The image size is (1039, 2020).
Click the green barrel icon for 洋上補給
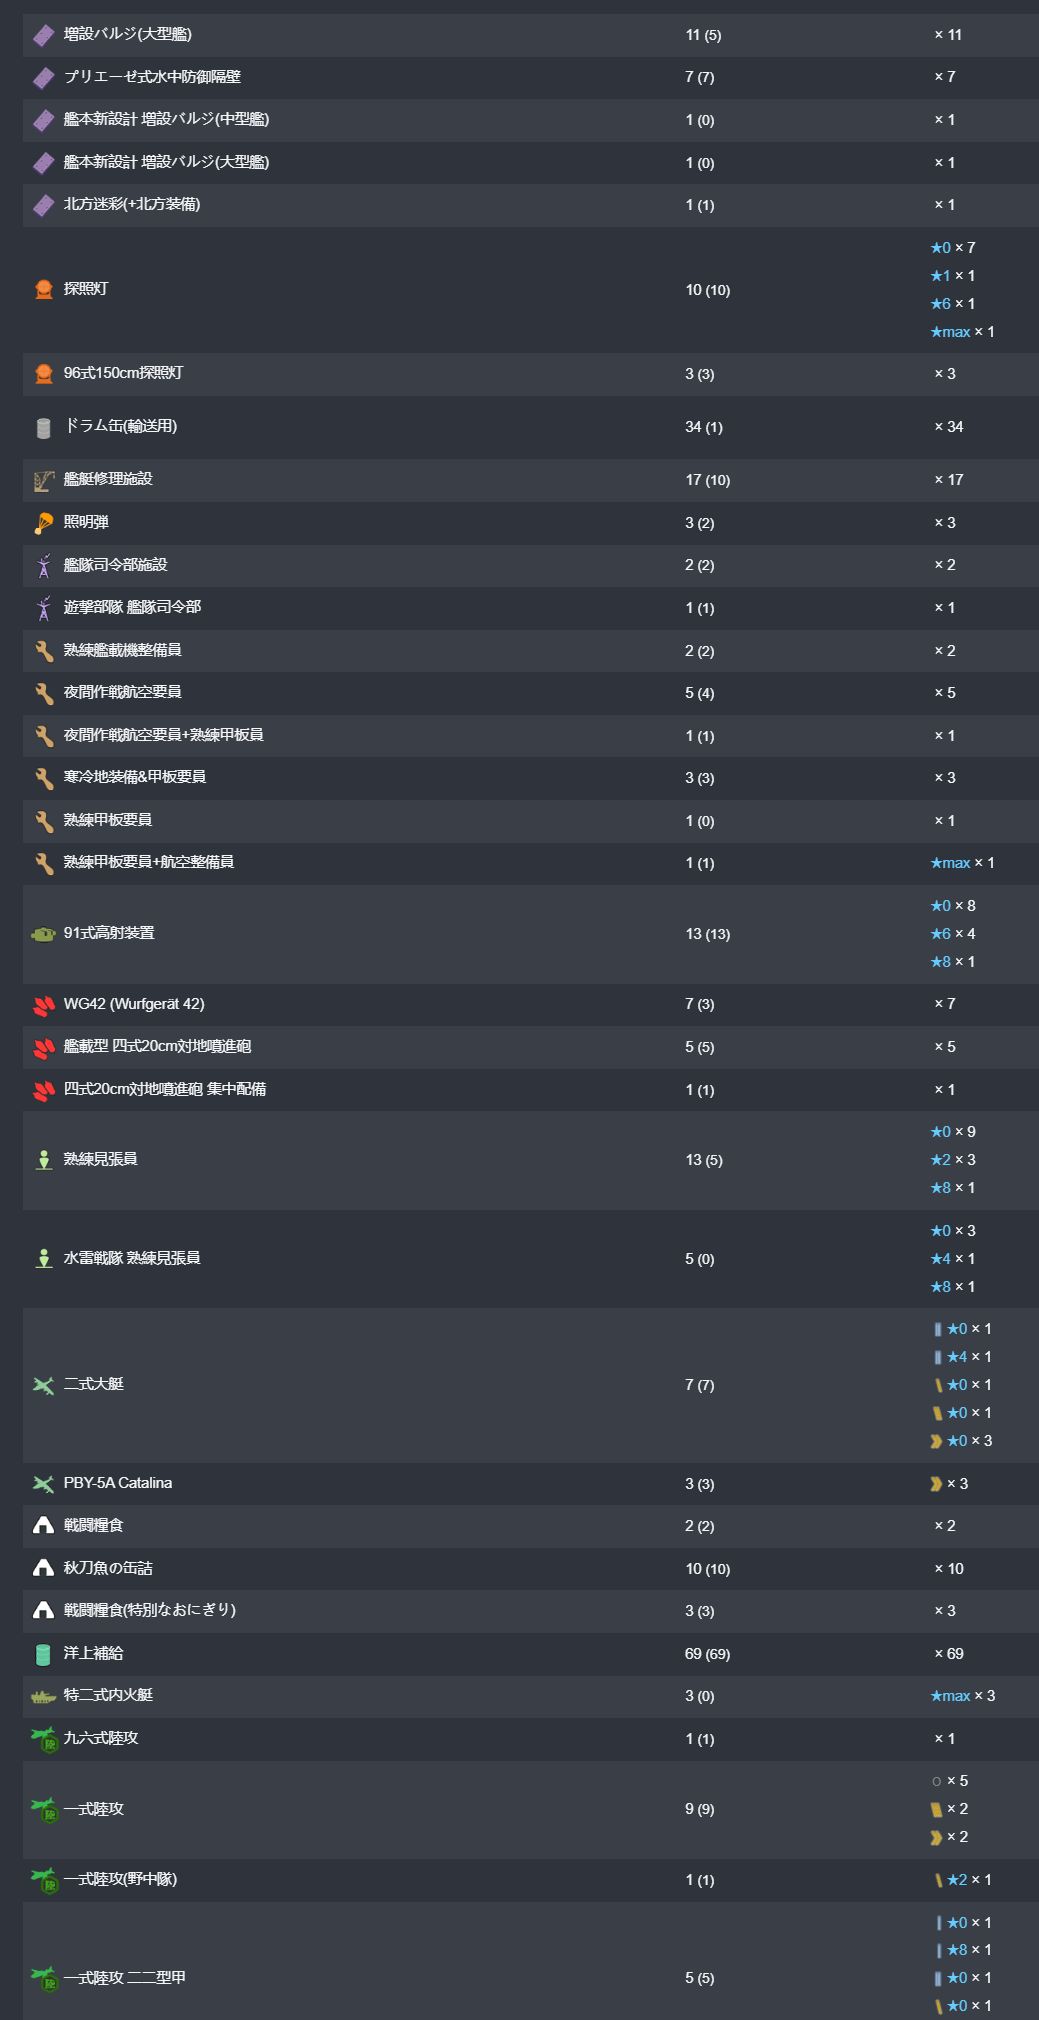(43, 1654)
